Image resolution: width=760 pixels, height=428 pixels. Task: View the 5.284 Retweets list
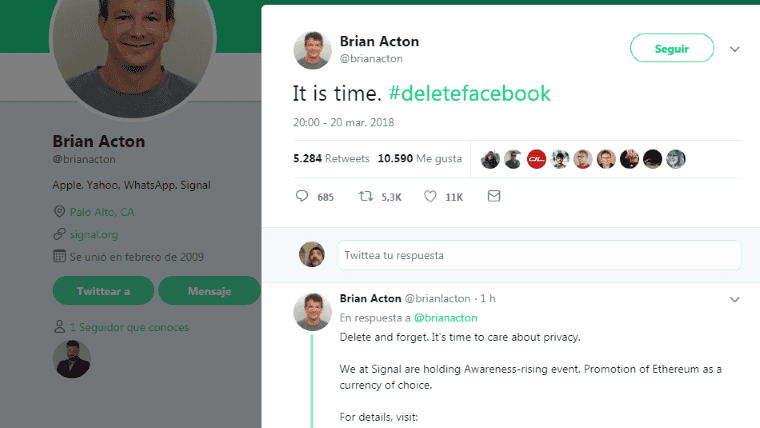pyautogui.click(x=331, y=158)
